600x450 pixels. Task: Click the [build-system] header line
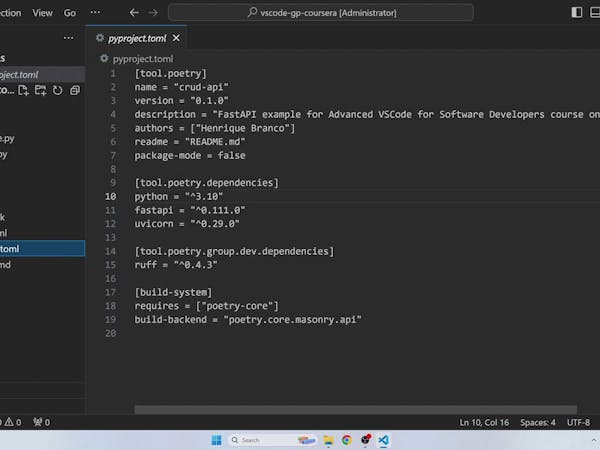point(173,292)
